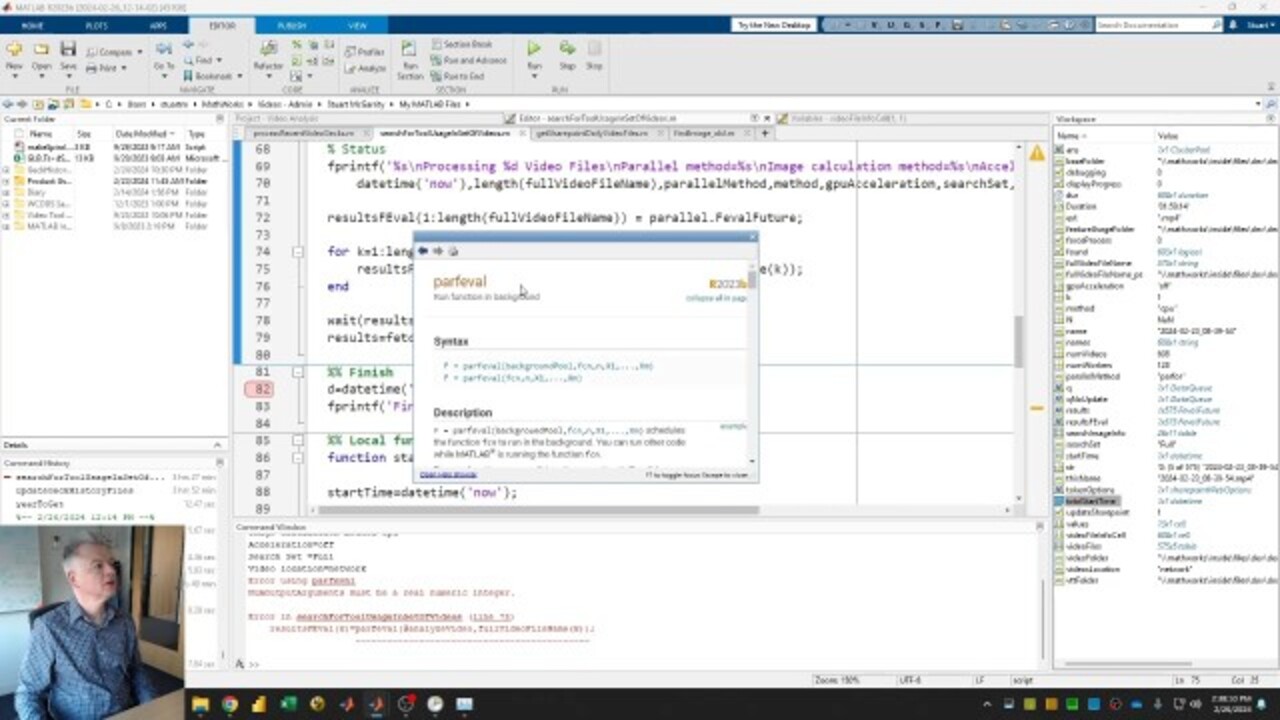
Task: Click the Run button in the Editor ribbon
Action: tap(534, 53)
